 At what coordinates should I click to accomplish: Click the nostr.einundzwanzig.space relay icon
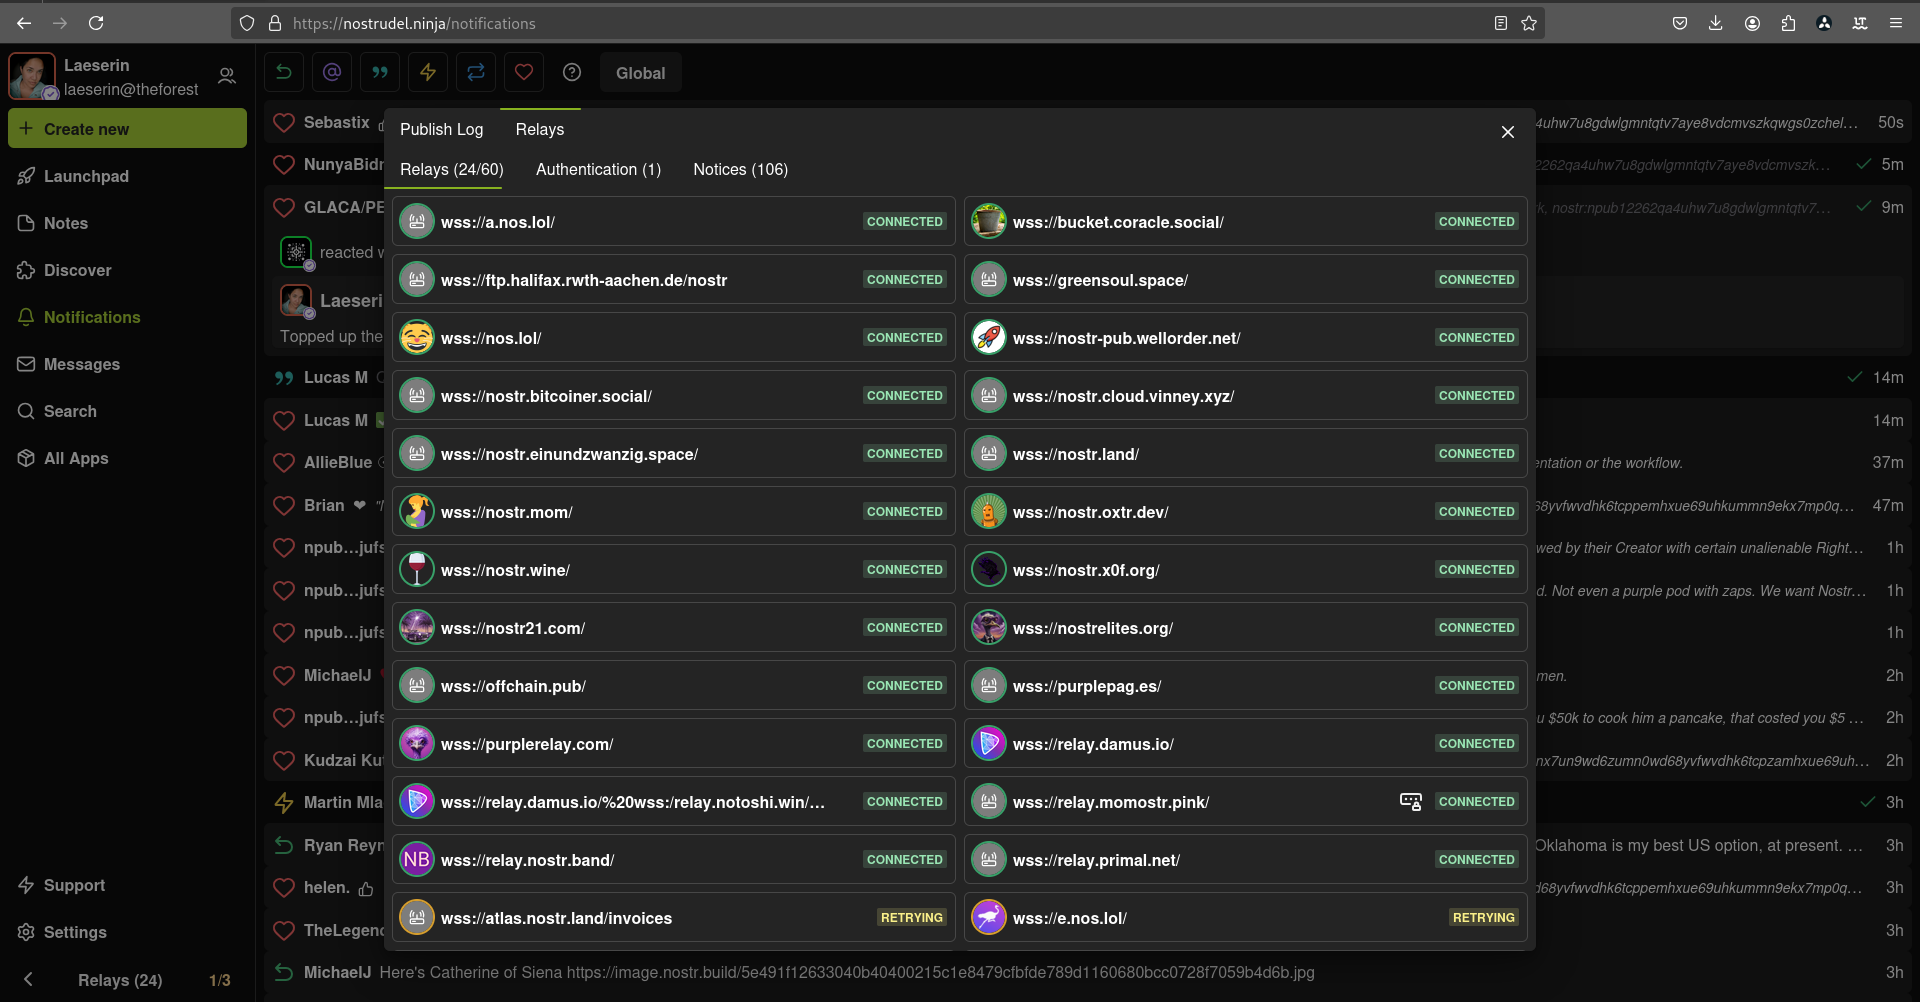417,454
